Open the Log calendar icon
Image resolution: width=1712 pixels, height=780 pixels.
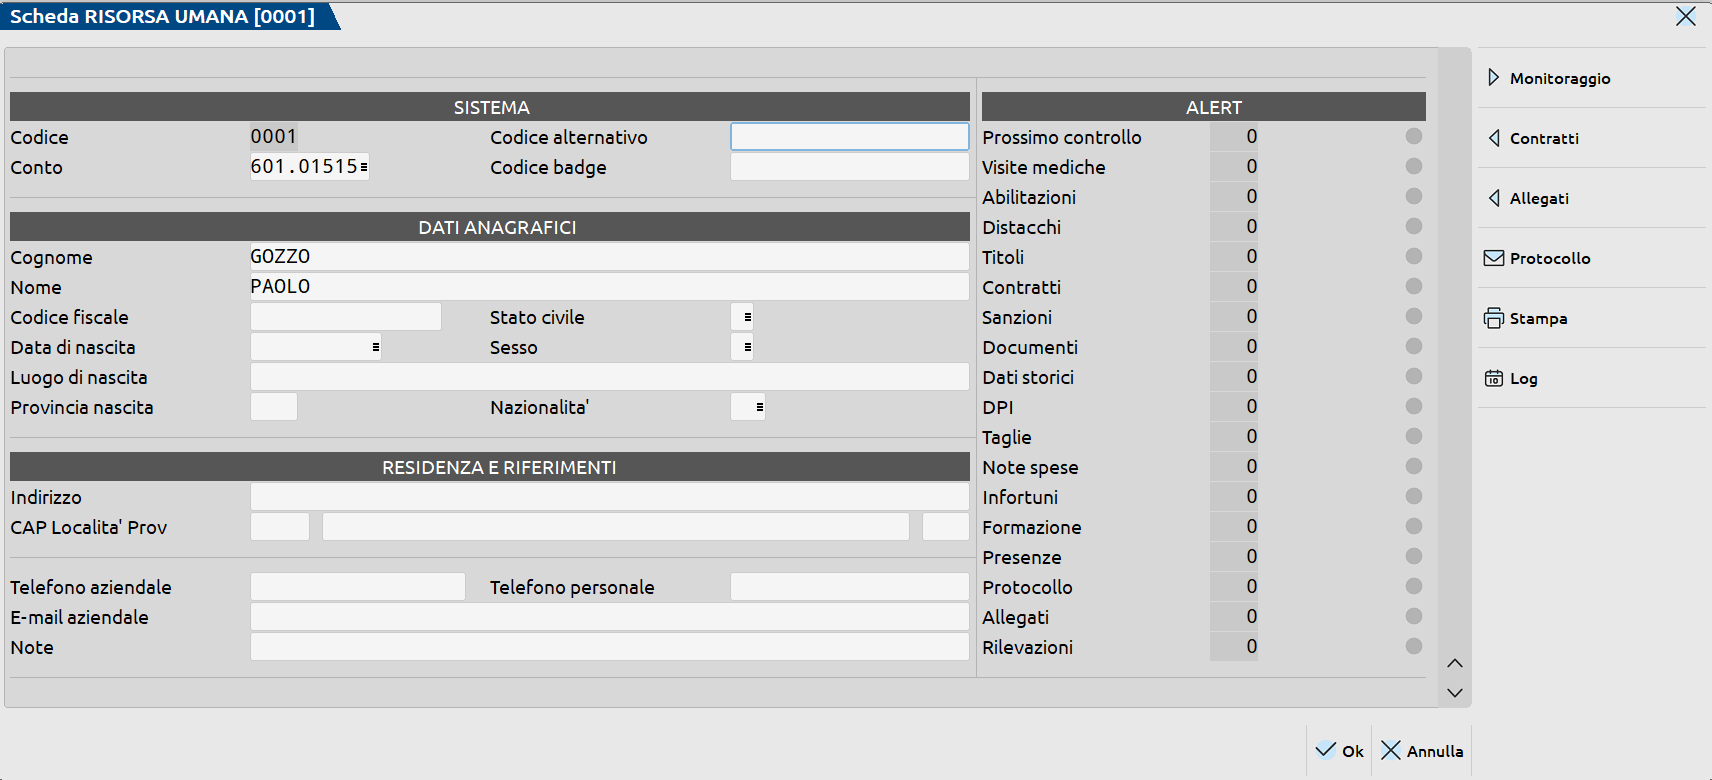[1493, 378]
